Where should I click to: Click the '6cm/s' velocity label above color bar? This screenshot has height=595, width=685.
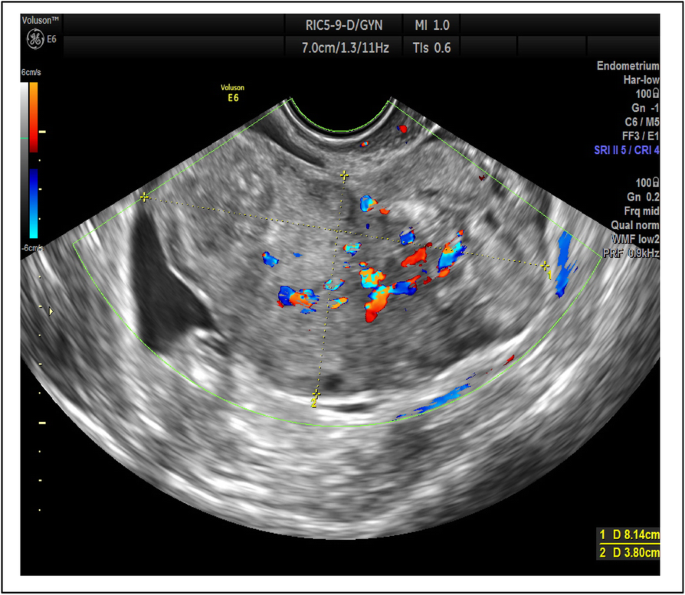[x=31, y=73]
